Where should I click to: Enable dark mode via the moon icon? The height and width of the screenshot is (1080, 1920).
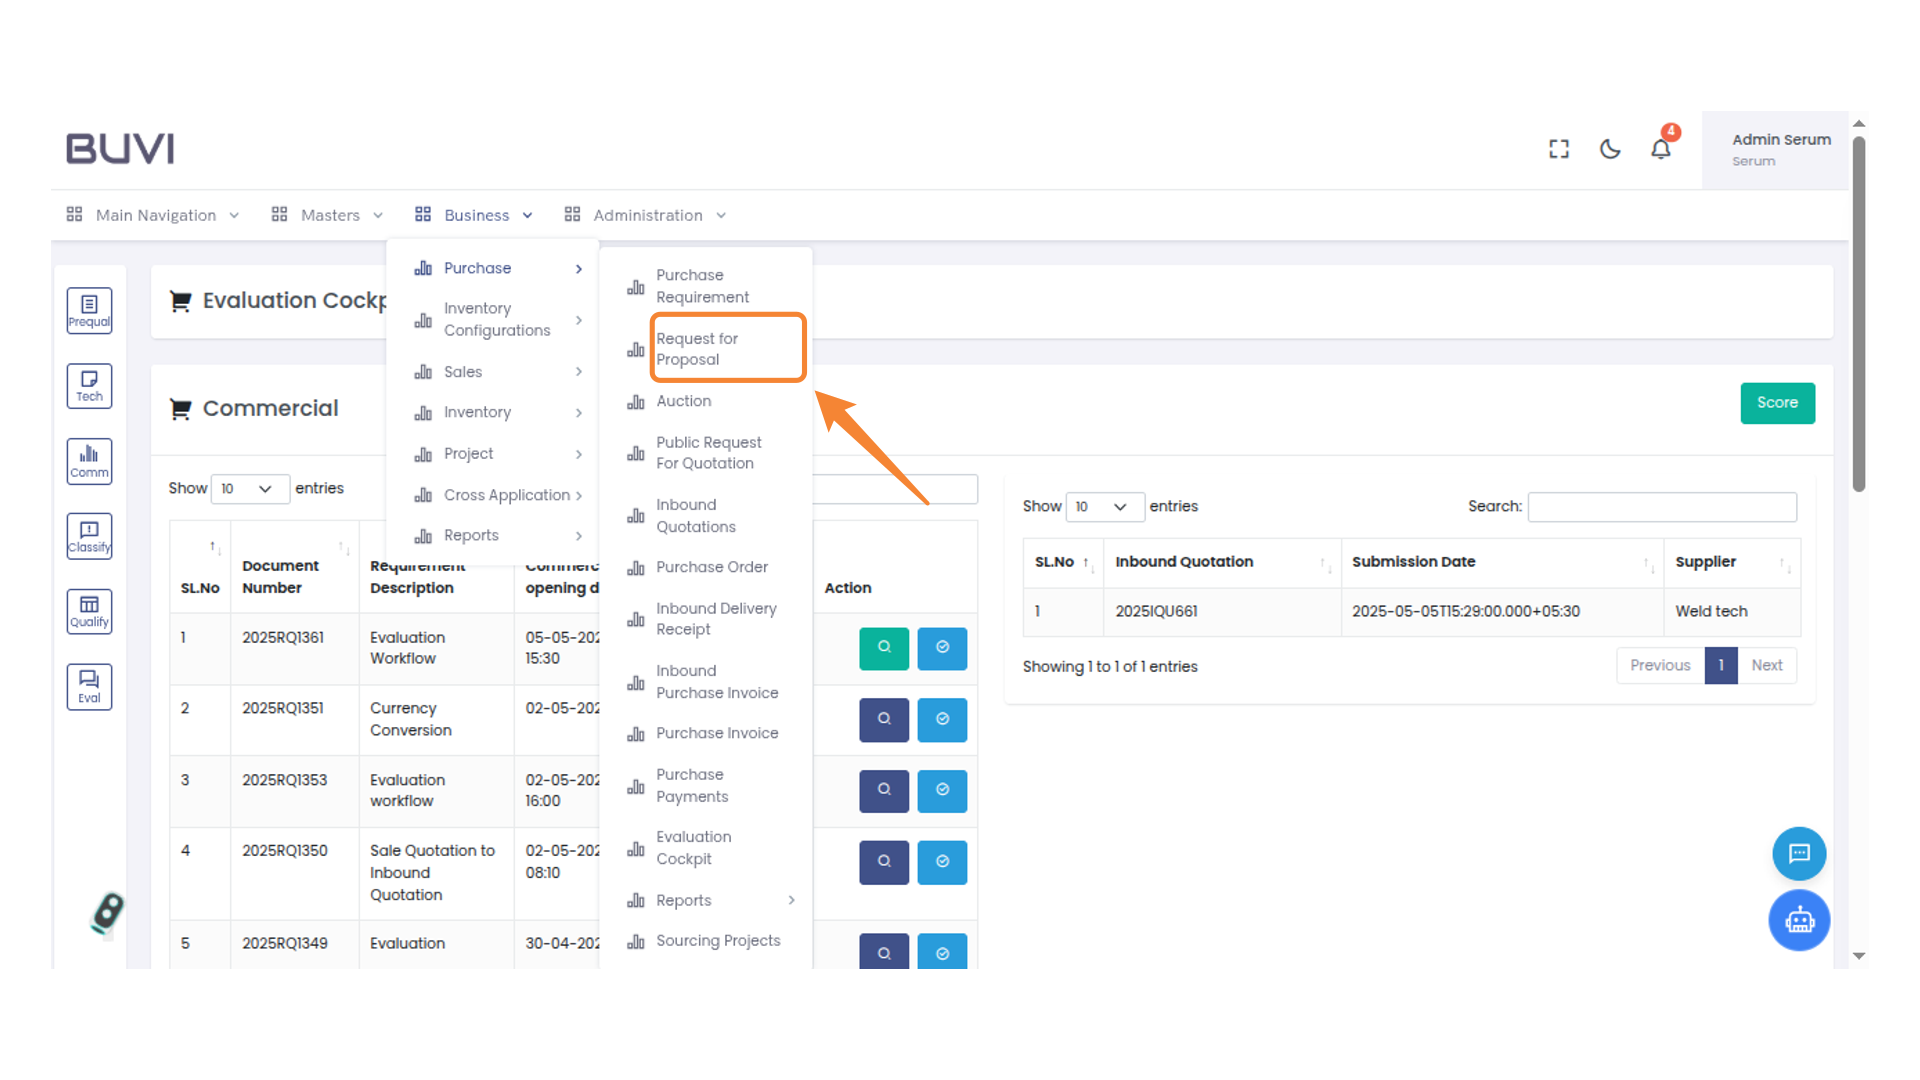1610,148
